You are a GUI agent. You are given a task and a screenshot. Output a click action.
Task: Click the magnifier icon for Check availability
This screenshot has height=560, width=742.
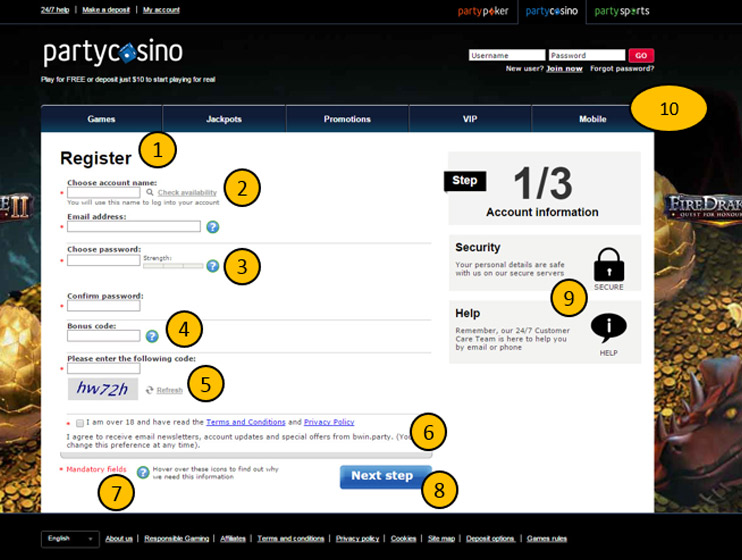tap(150, 192)
